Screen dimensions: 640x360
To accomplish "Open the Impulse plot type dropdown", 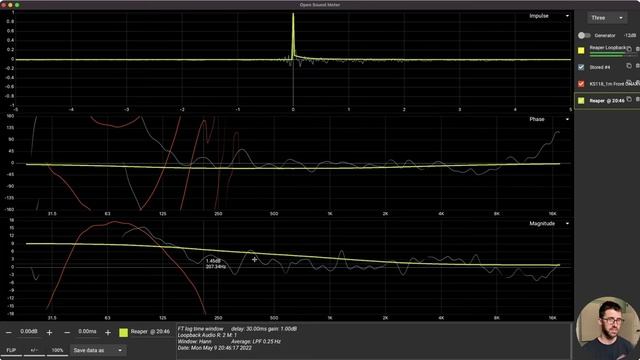I will (x=549, y=16).
